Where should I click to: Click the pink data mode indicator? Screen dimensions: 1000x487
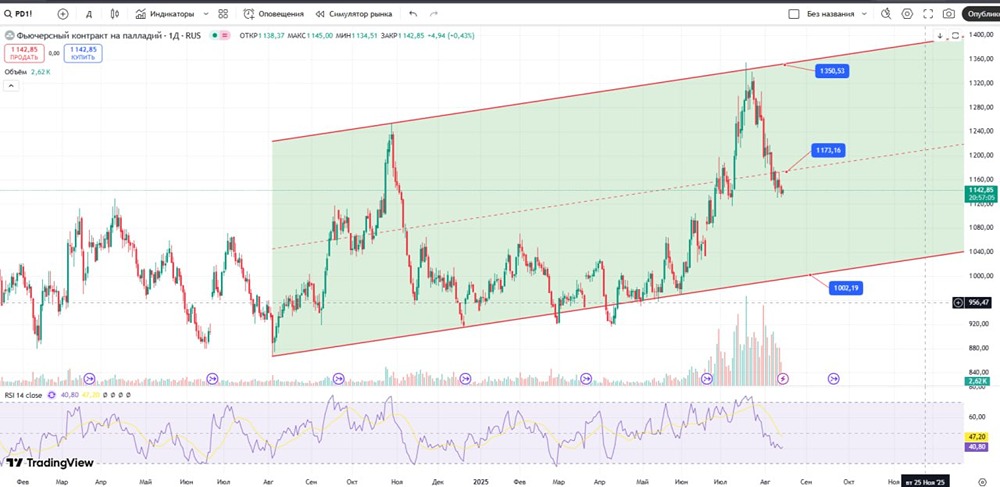coord(225,36)
